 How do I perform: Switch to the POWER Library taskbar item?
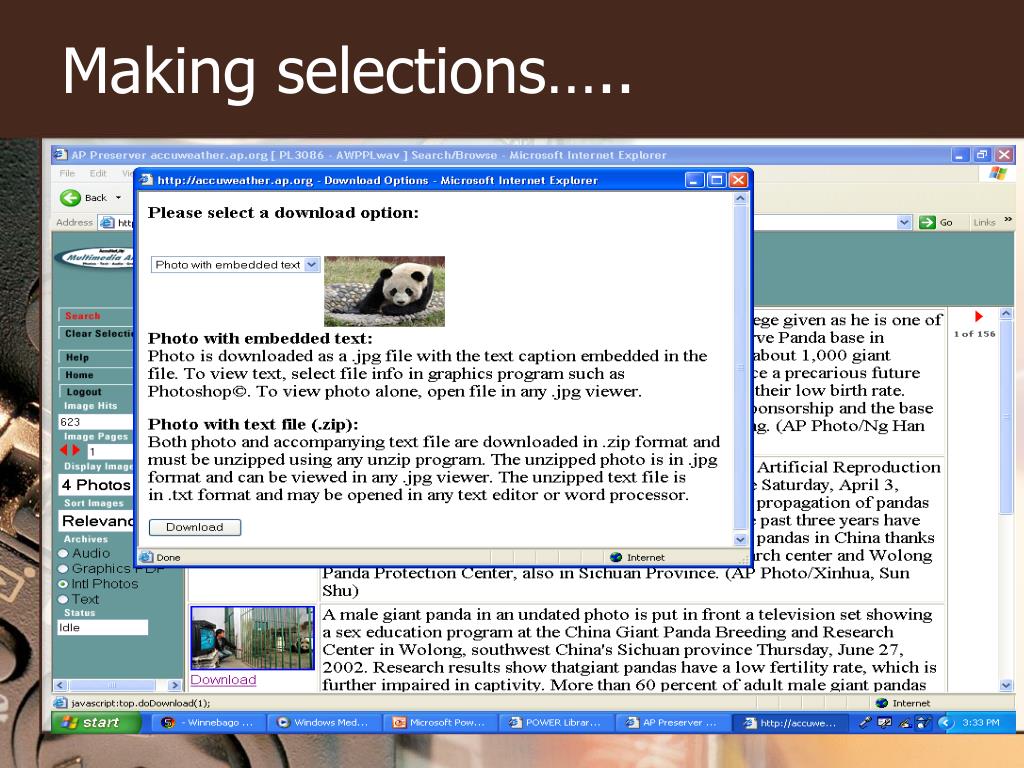pos(557,722)
